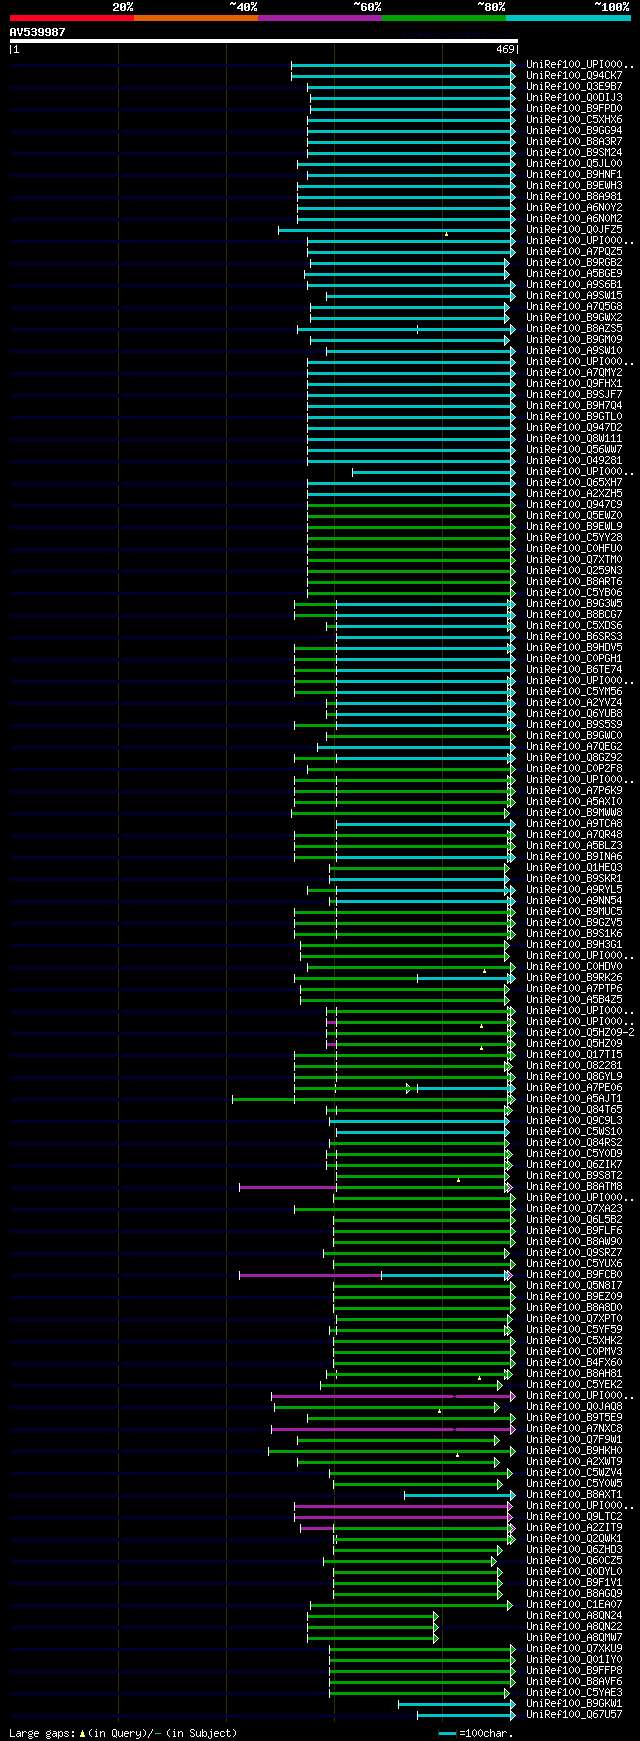Click the white query sequence ruler bar
Viewport: 640px width, 1741px height.
[264, 41]
